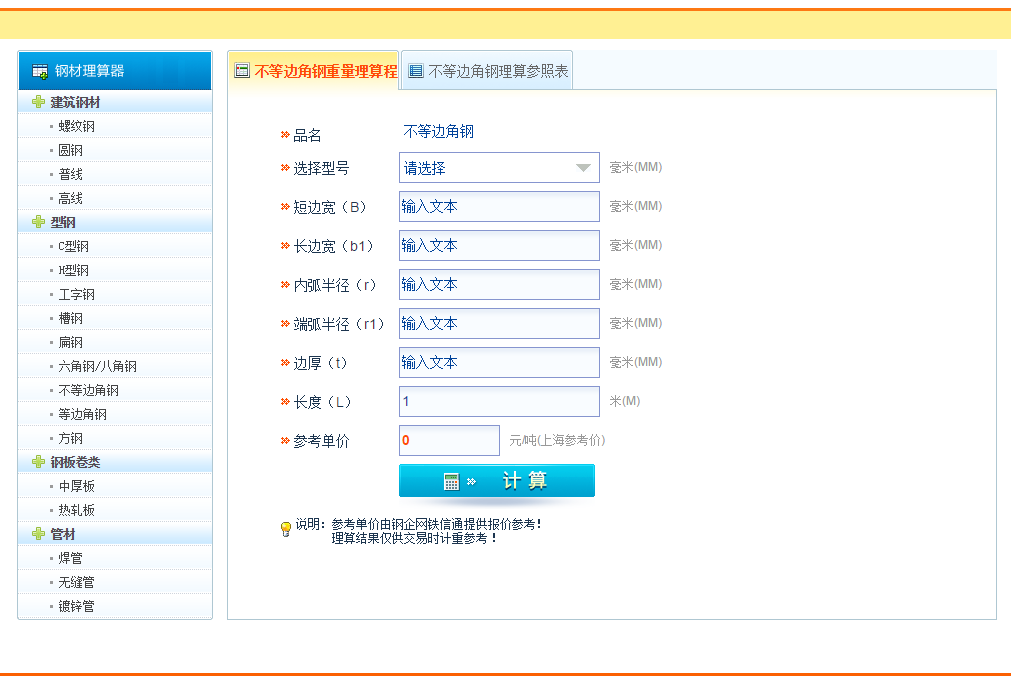Open the 选择型号 dropdown list
Screen dimensions: 1011x683
(498, 168)
